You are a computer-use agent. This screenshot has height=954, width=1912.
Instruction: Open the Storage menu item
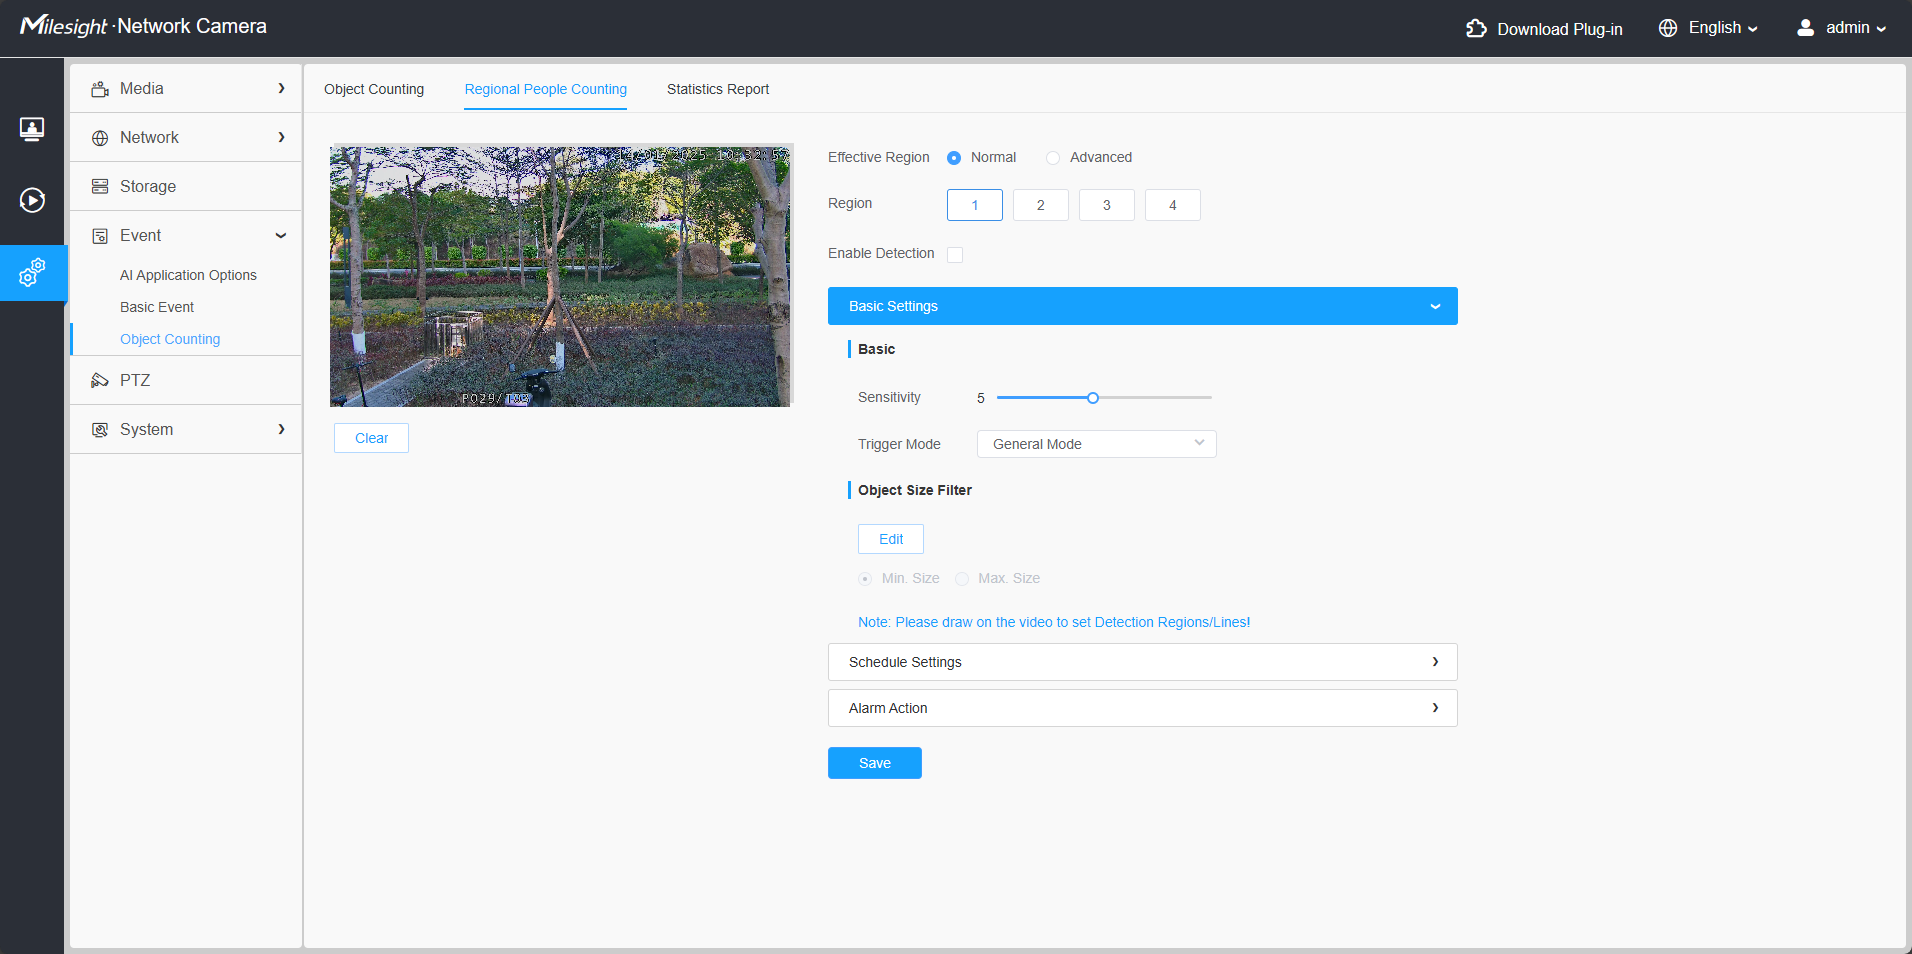(186, 186)
